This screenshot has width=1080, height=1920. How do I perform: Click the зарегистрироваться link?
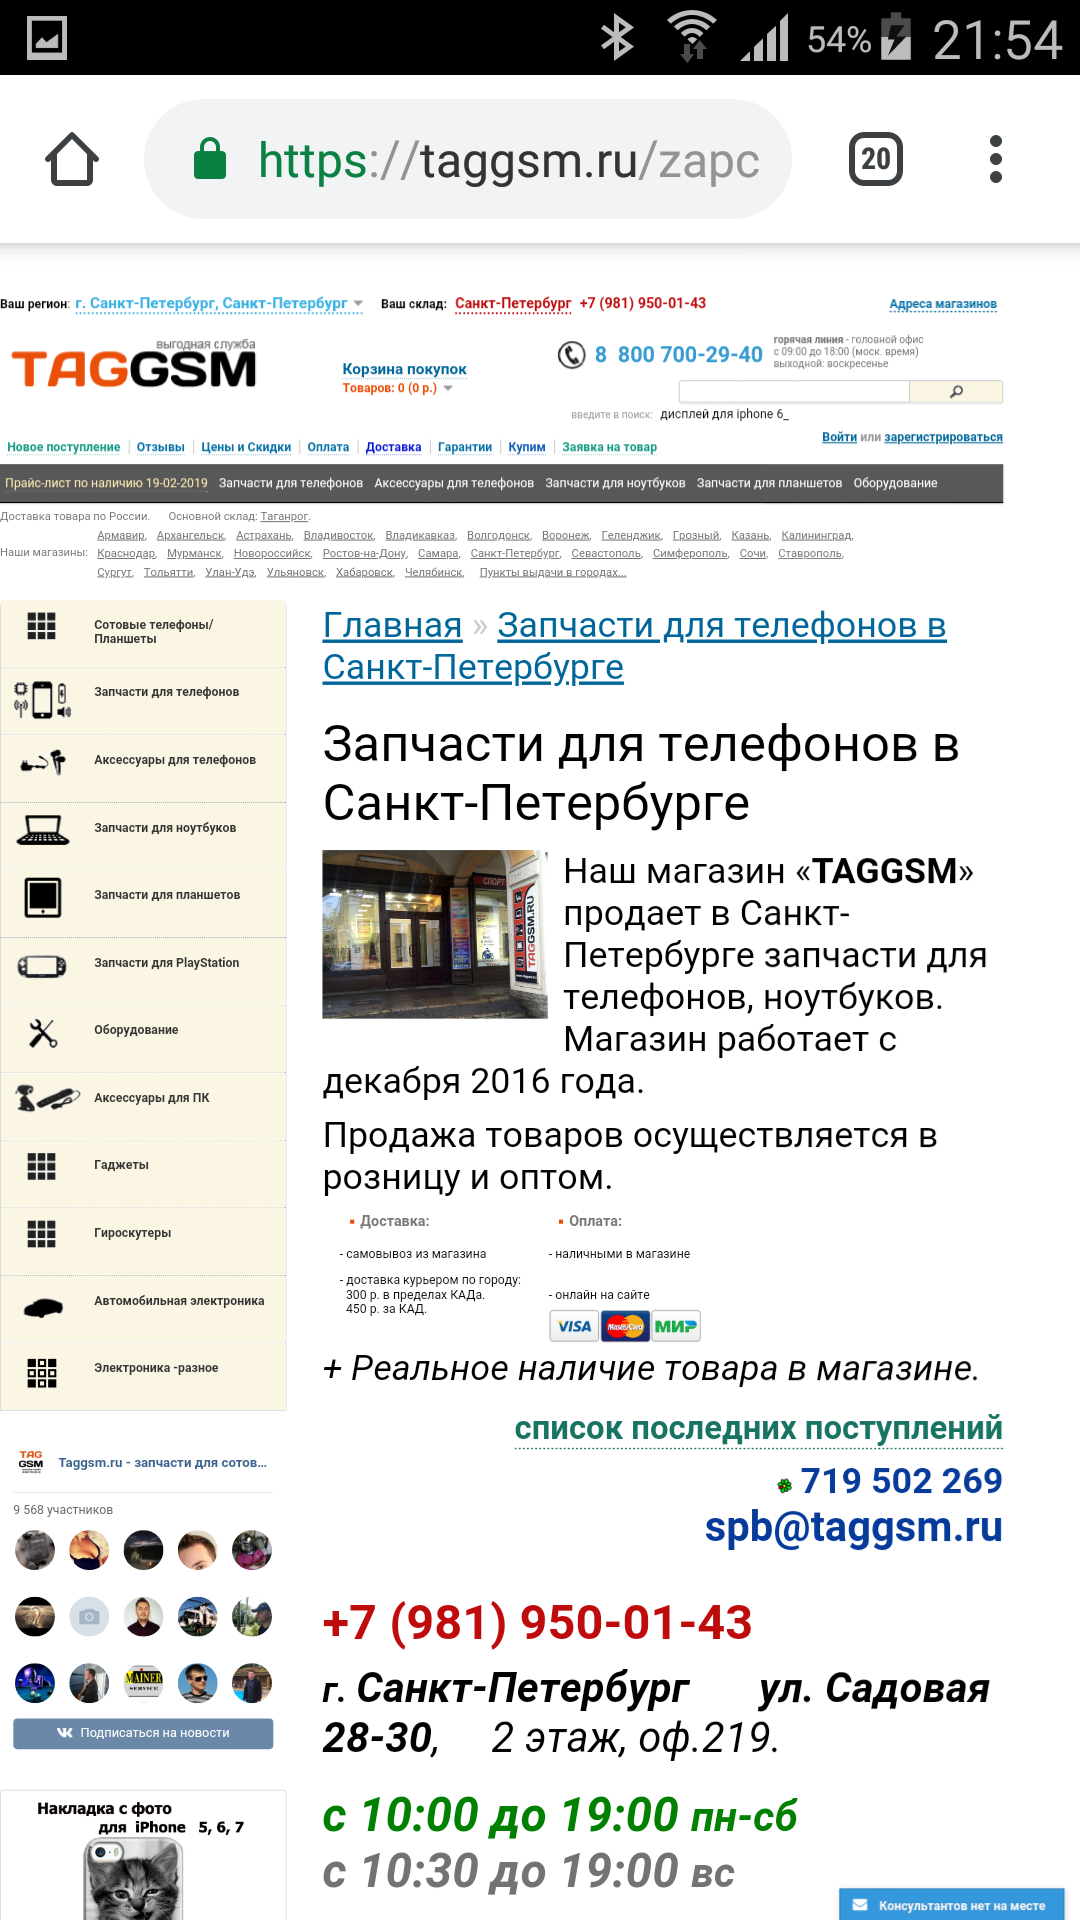943,437
